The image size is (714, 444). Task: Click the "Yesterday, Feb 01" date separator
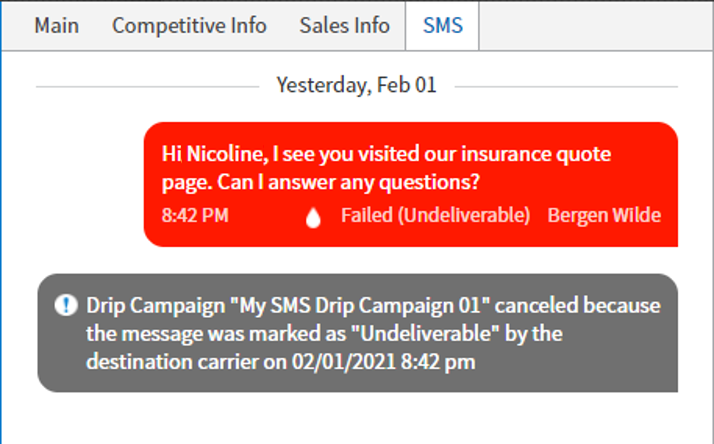coord(357,85)
